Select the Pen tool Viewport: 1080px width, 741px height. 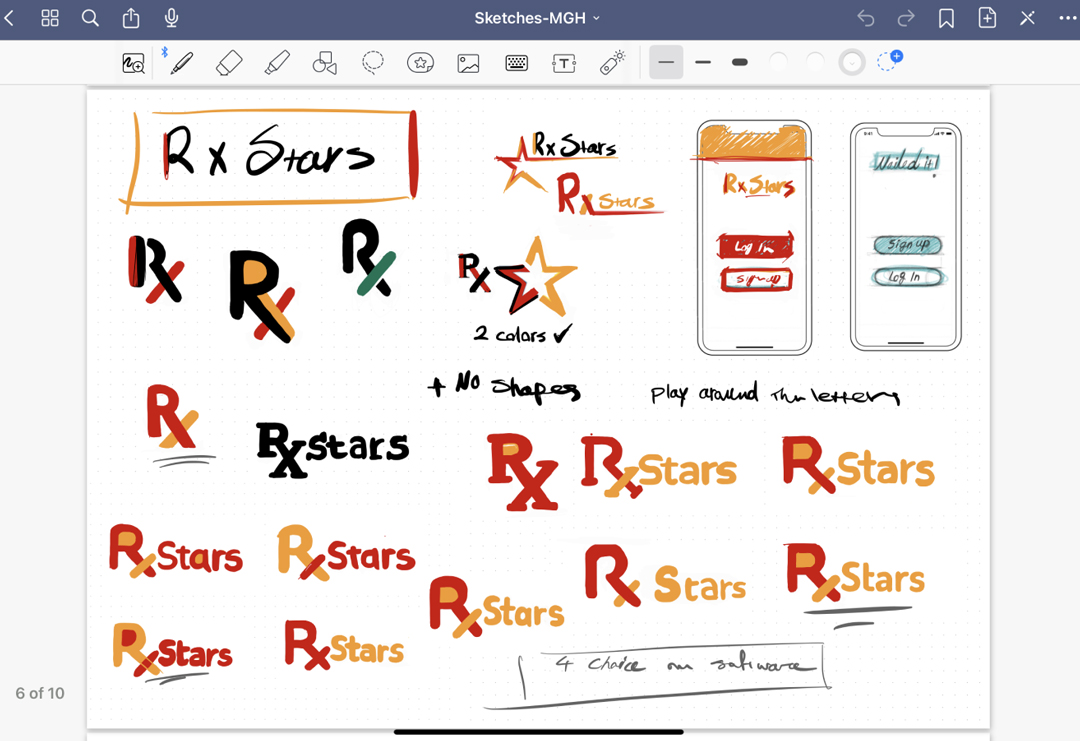click(181, 63)
